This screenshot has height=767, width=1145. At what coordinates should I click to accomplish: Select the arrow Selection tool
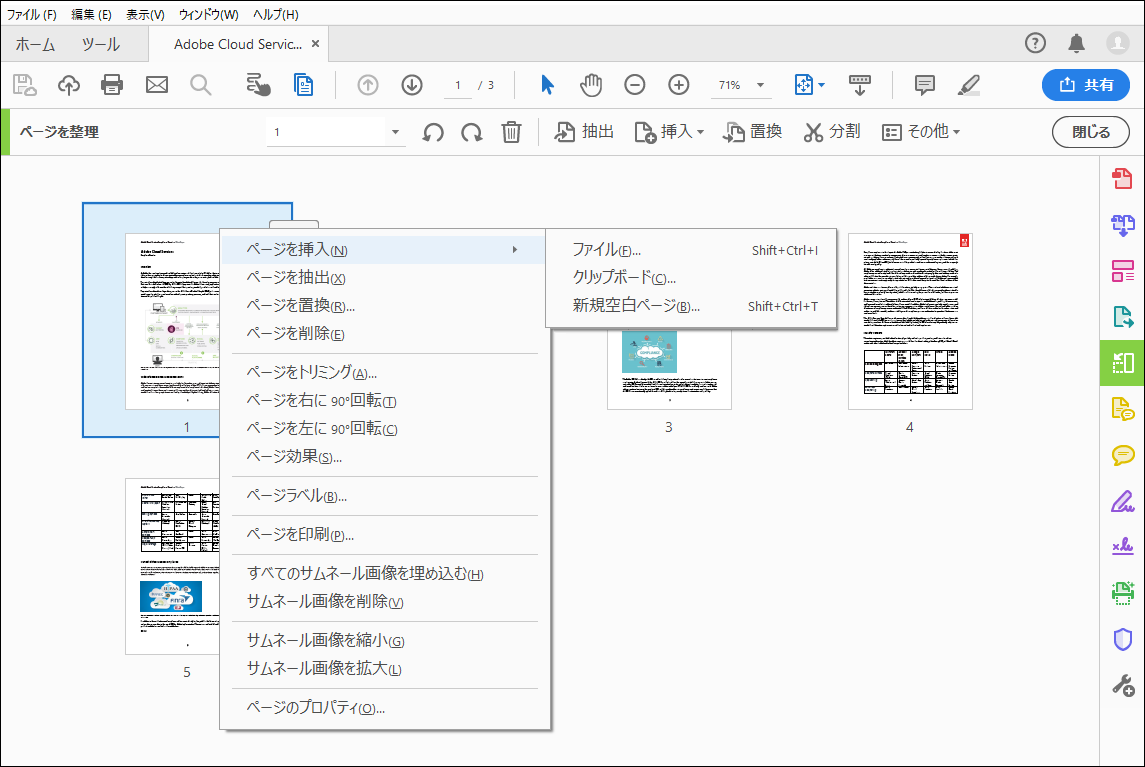pos(546,85)
